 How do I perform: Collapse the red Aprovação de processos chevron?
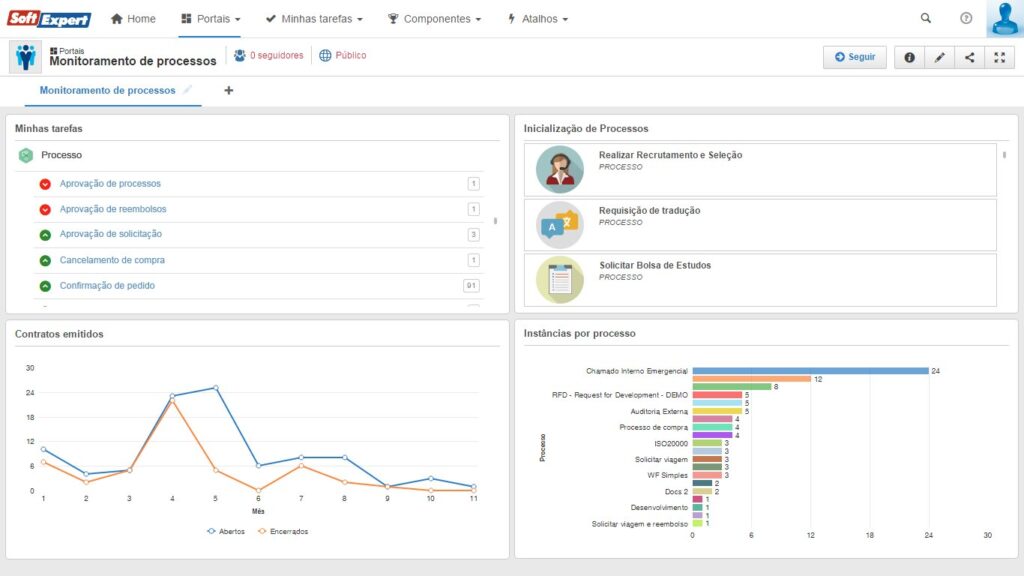pos(45,184)
